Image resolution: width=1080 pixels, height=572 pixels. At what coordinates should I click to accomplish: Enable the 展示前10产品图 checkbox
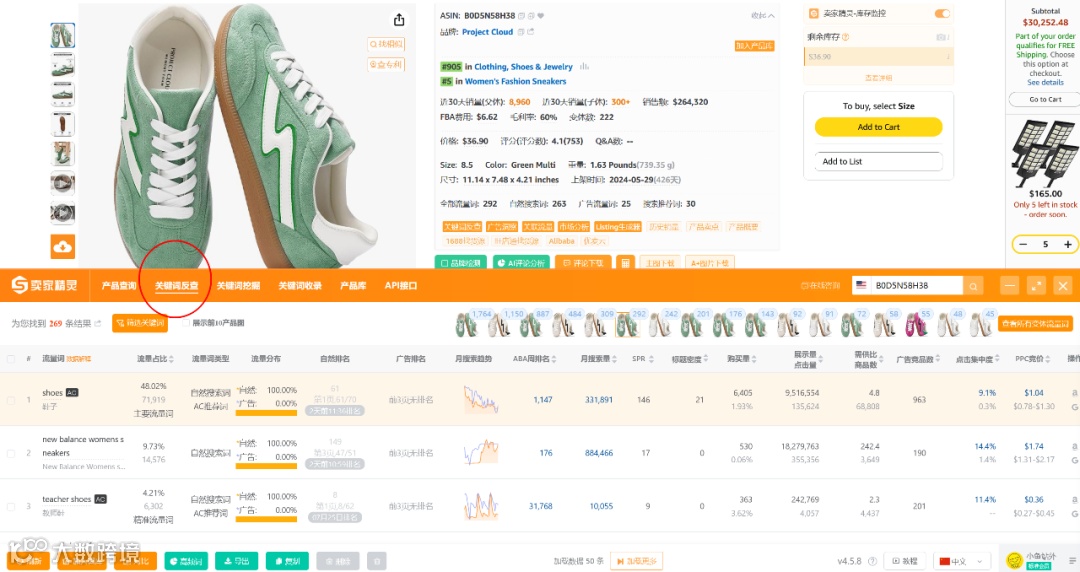(186, 323)
